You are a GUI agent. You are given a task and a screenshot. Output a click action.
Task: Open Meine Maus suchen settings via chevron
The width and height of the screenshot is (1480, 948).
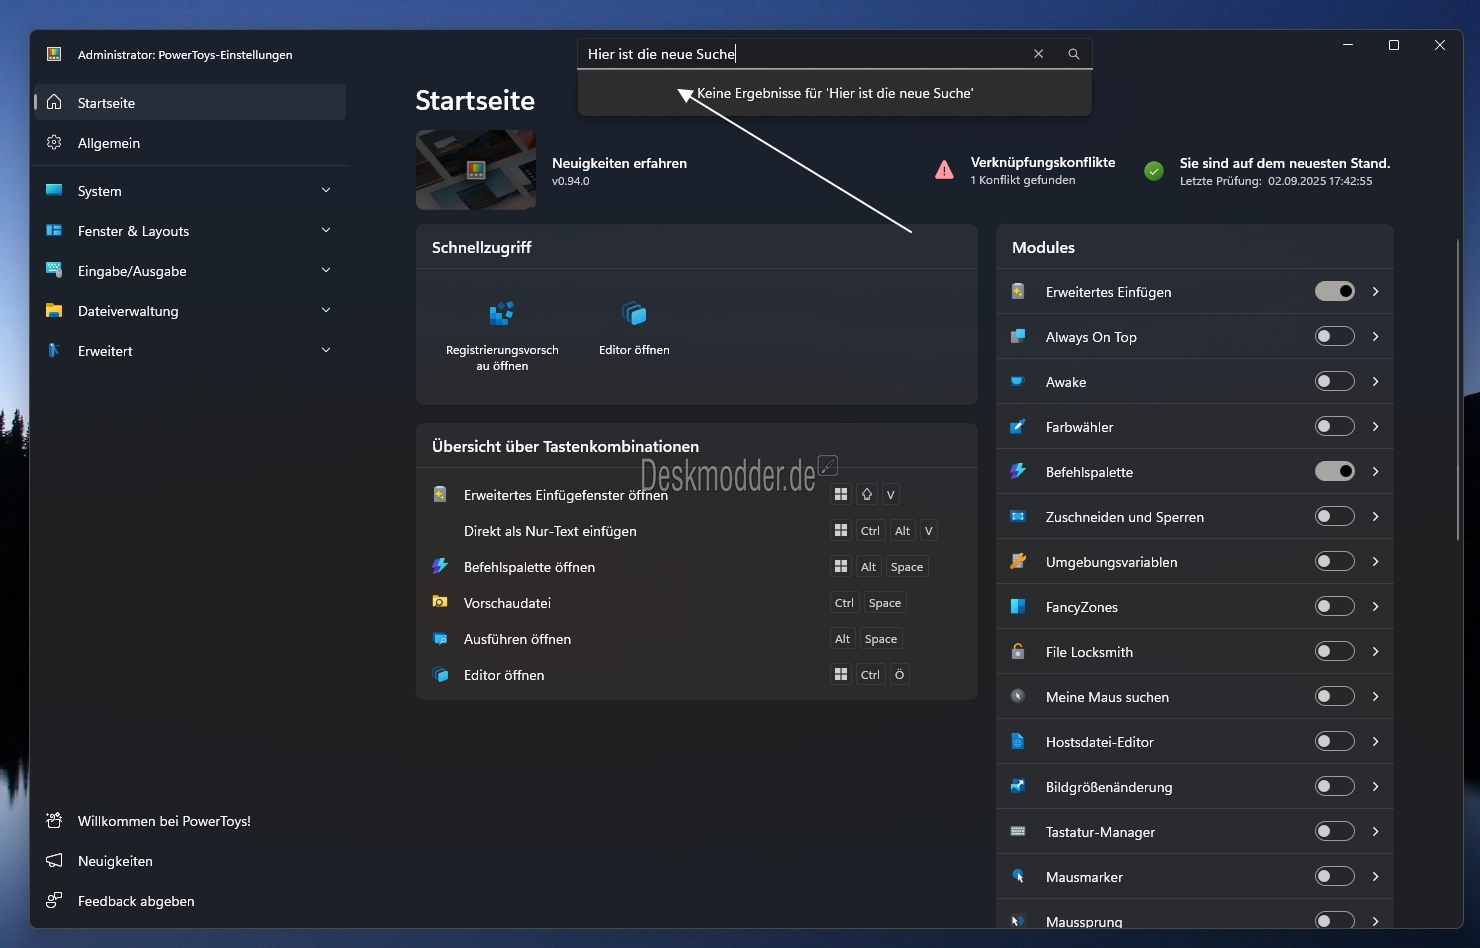click(x=1376, y=696)
